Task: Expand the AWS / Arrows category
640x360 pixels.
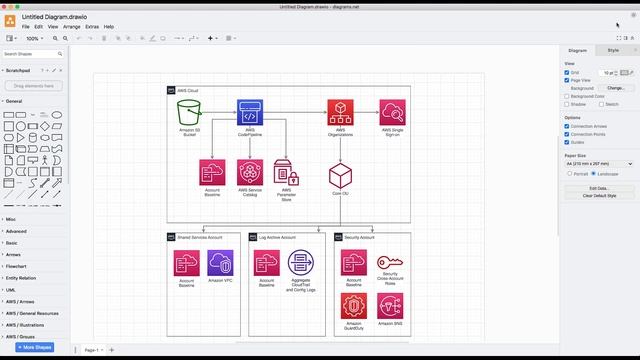Action: (x=20, y=302)
